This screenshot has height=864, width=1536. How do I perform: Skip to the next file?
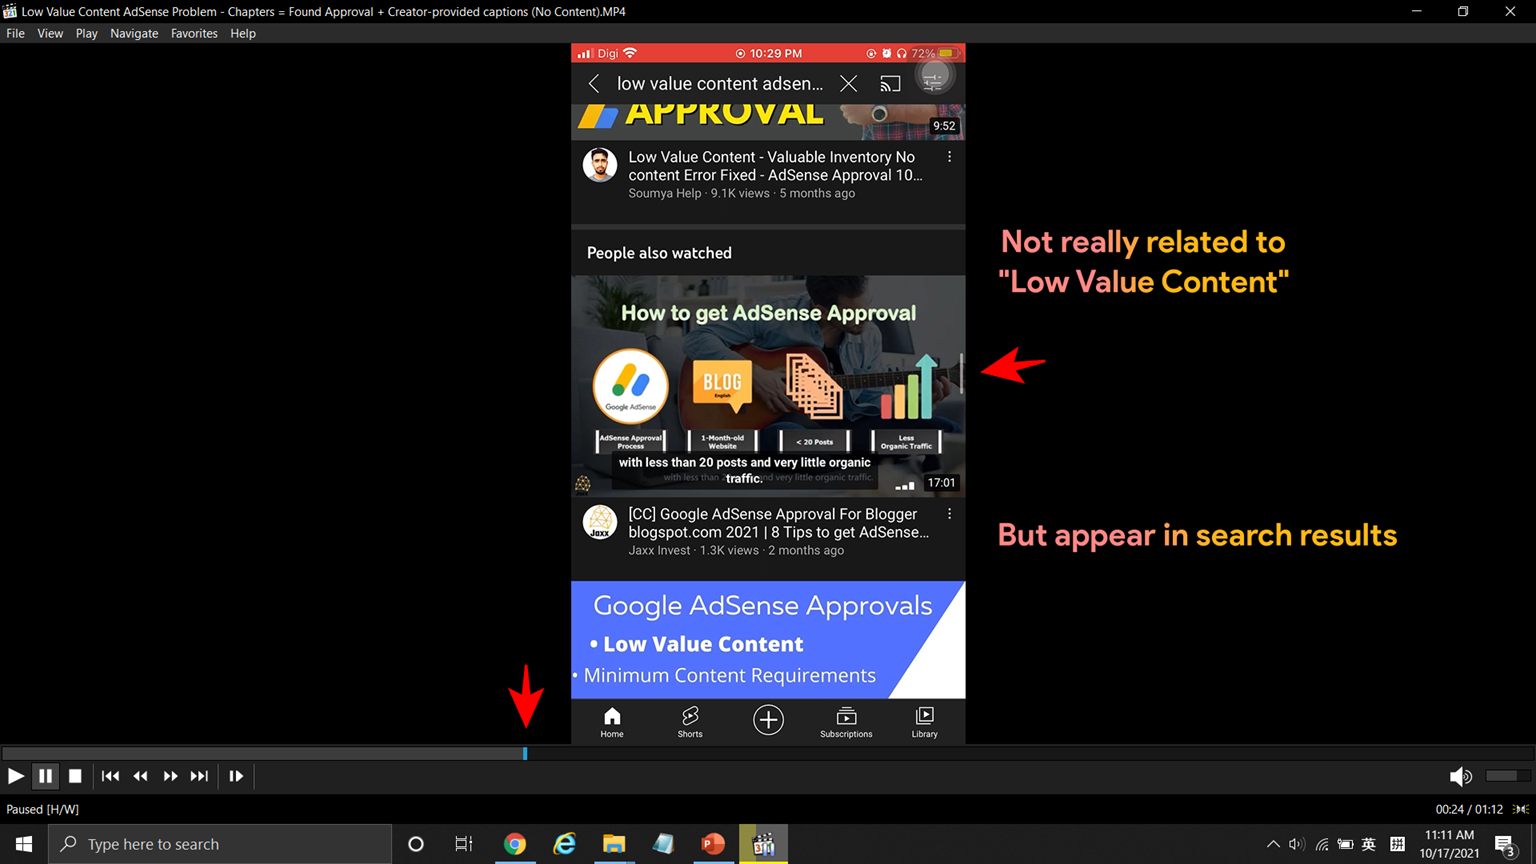click(x=200, y=776)
